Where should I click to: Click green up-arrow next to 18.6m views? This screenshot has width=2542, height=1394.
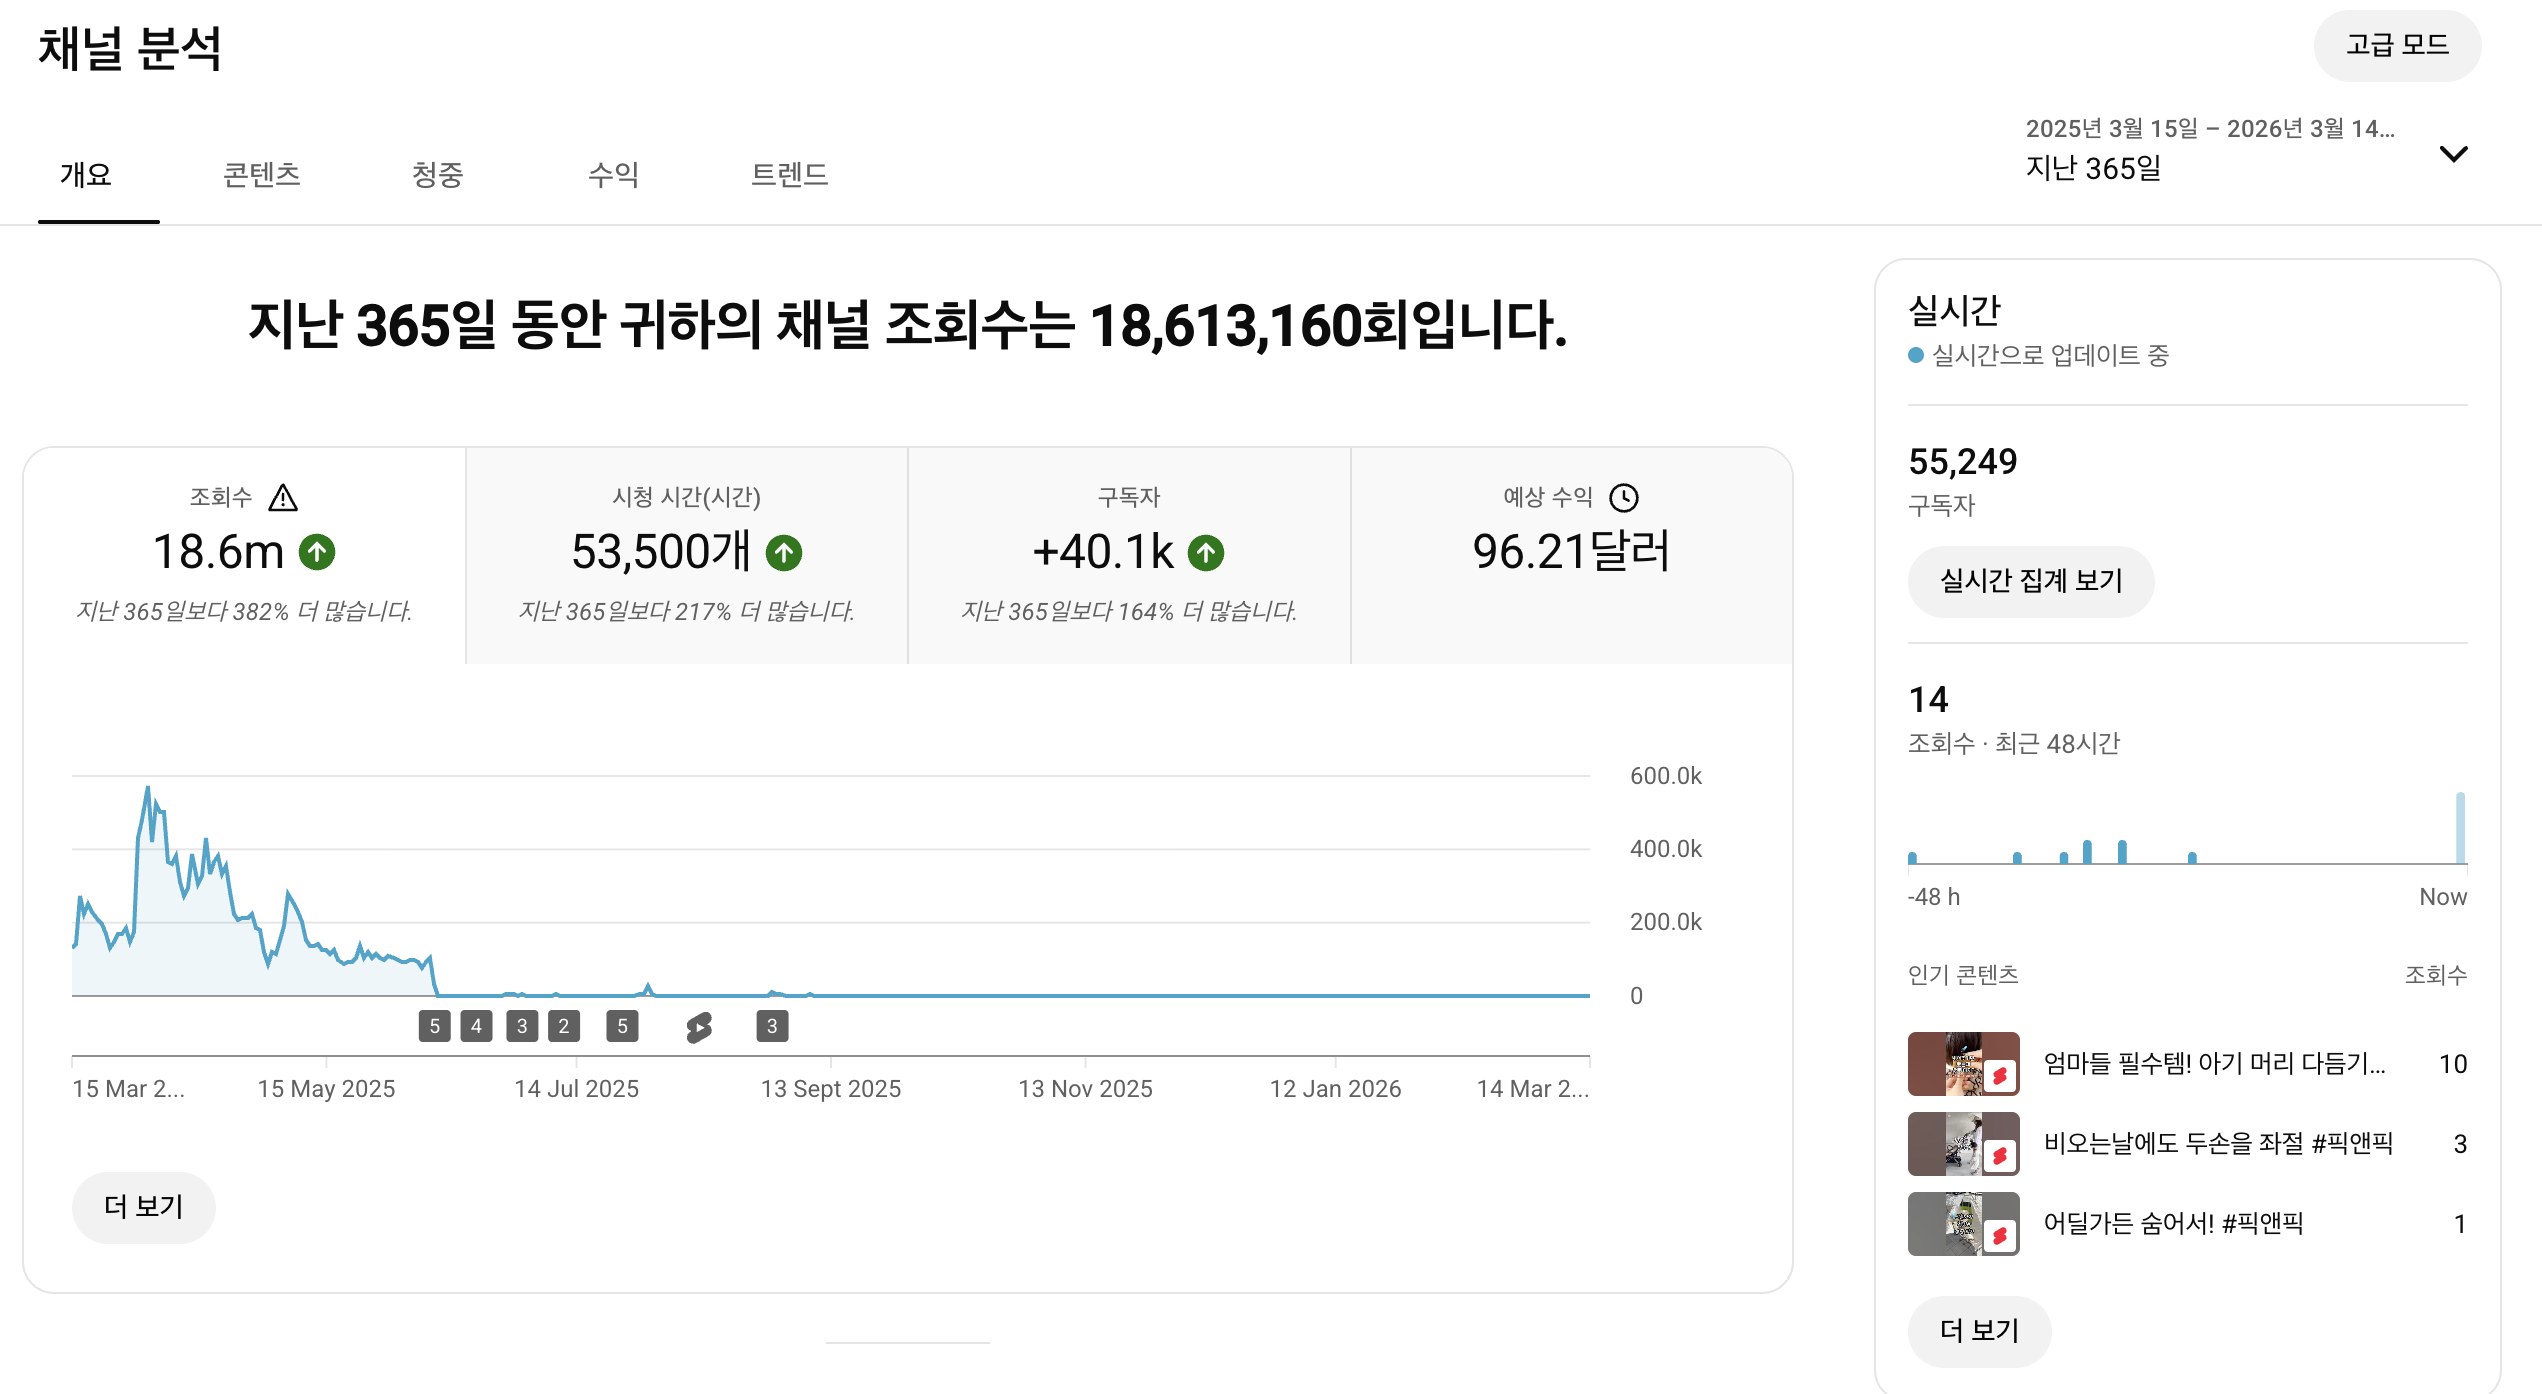pos(317,552)
